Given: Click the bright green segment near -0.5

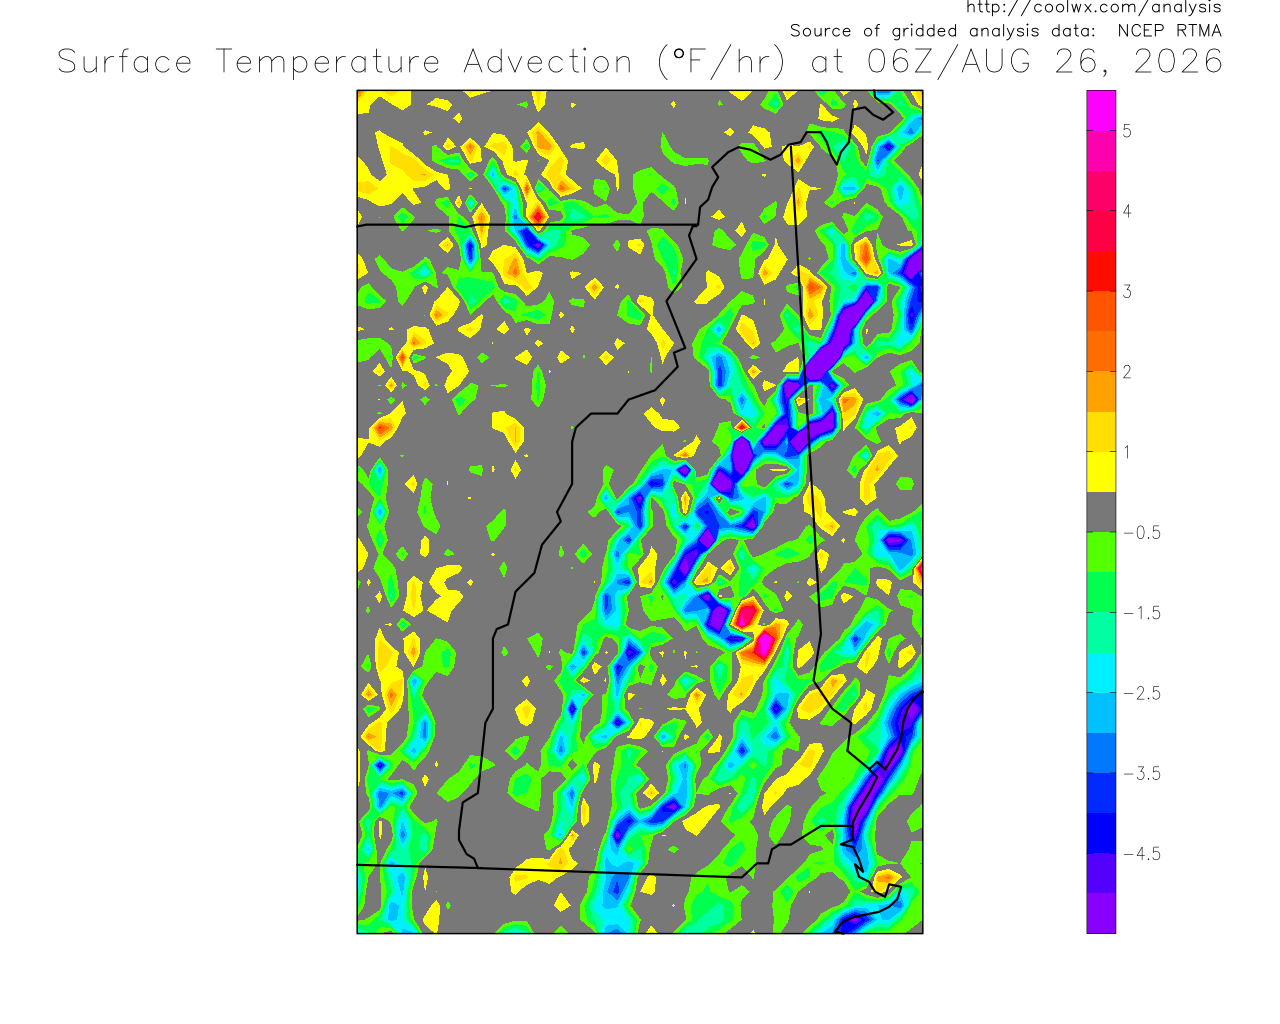Looking at the screenshot, I should click(x=1101, y=552).
